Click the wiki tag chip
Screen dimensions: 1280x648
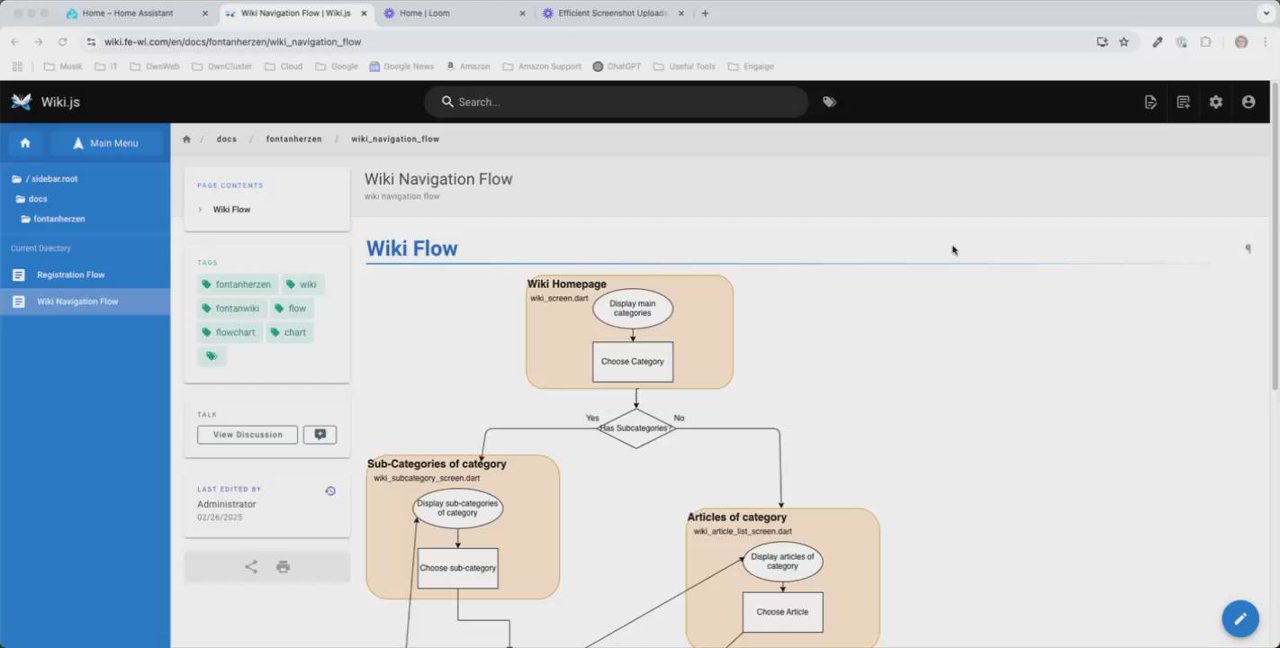(x=302, y=284)
